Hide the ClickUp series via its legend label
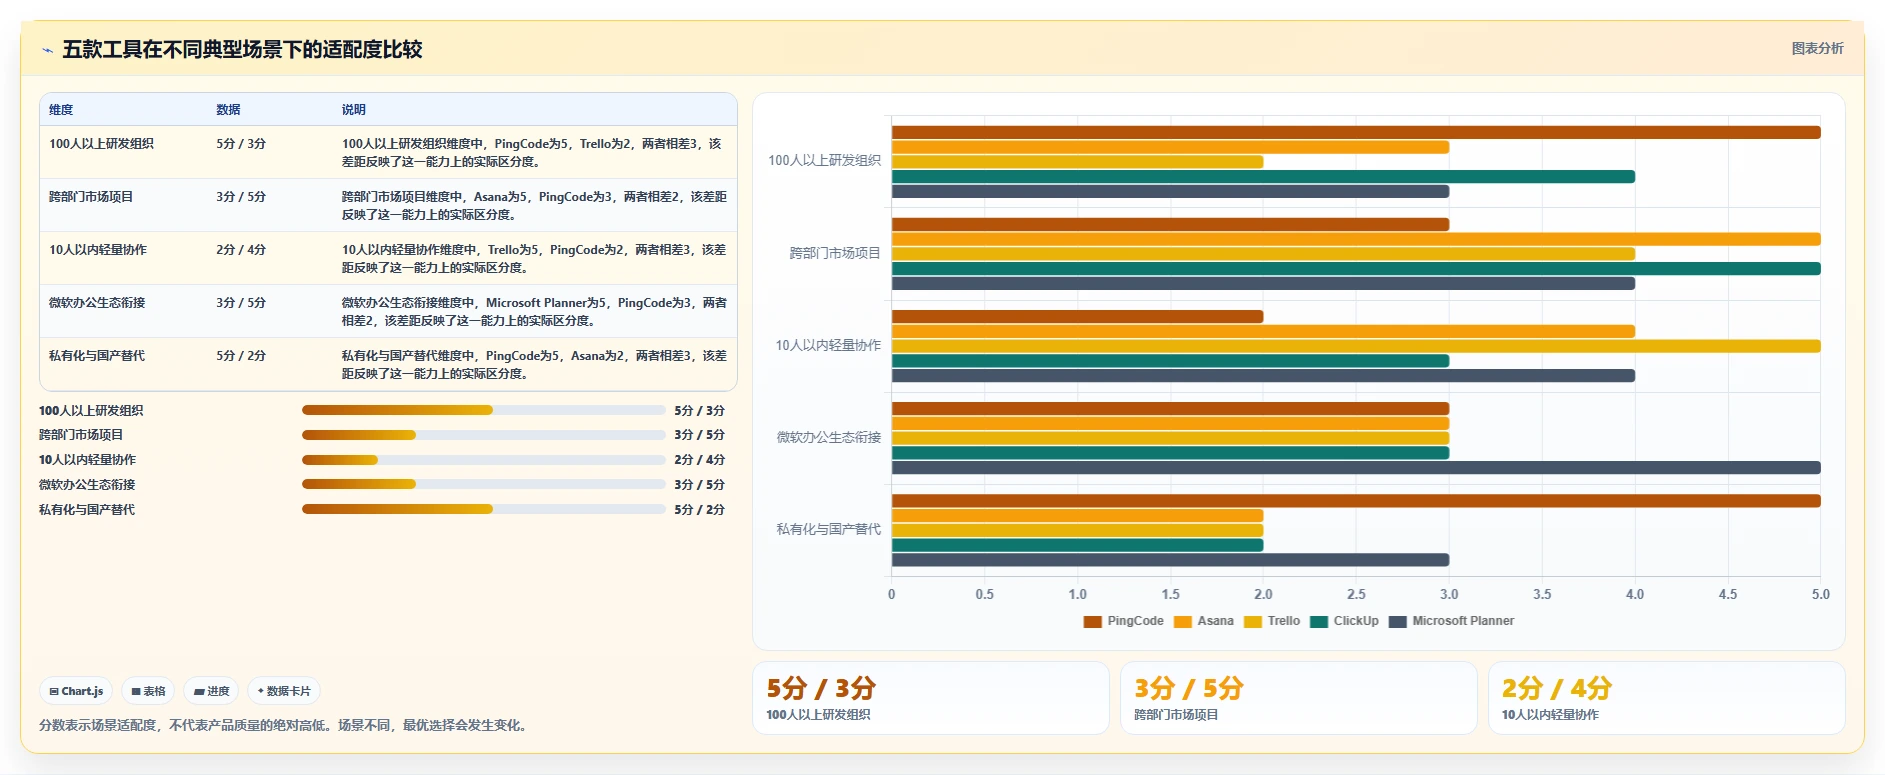 tap(1356, 621)
